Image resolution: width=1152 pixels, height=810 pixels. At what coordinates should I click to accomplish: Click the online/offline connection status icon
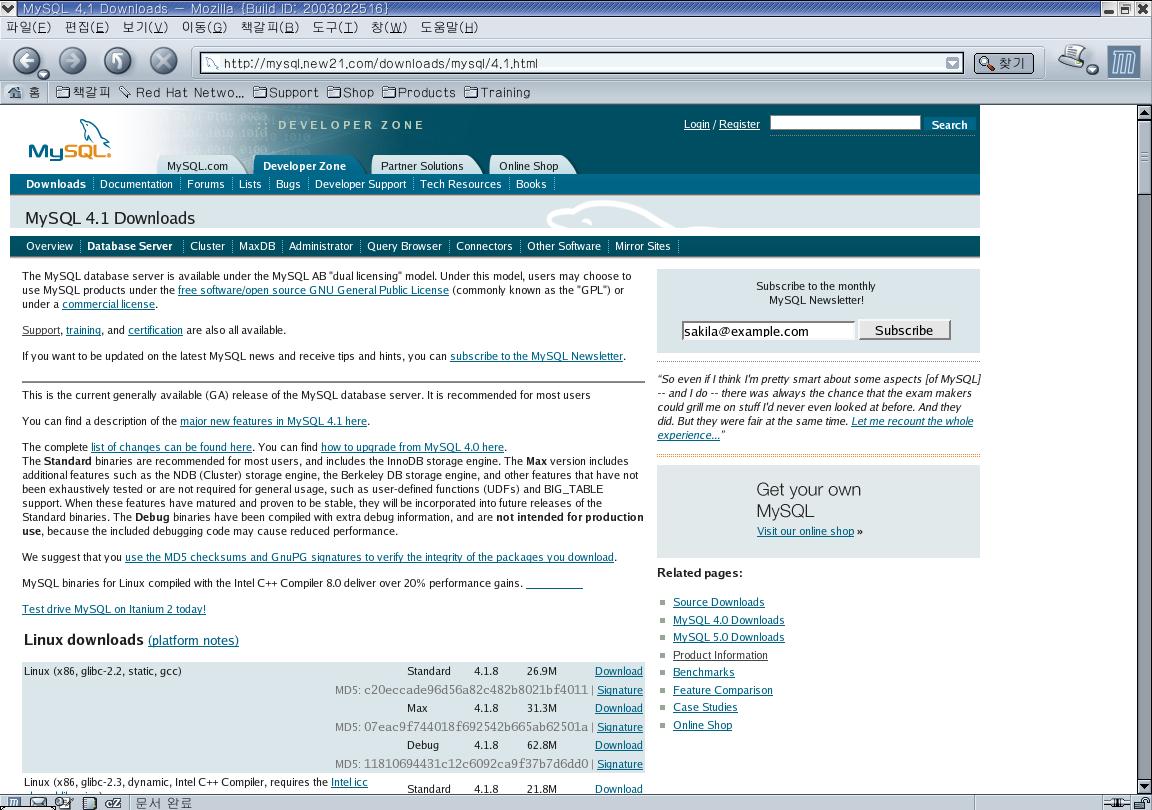click(1117, 803)
